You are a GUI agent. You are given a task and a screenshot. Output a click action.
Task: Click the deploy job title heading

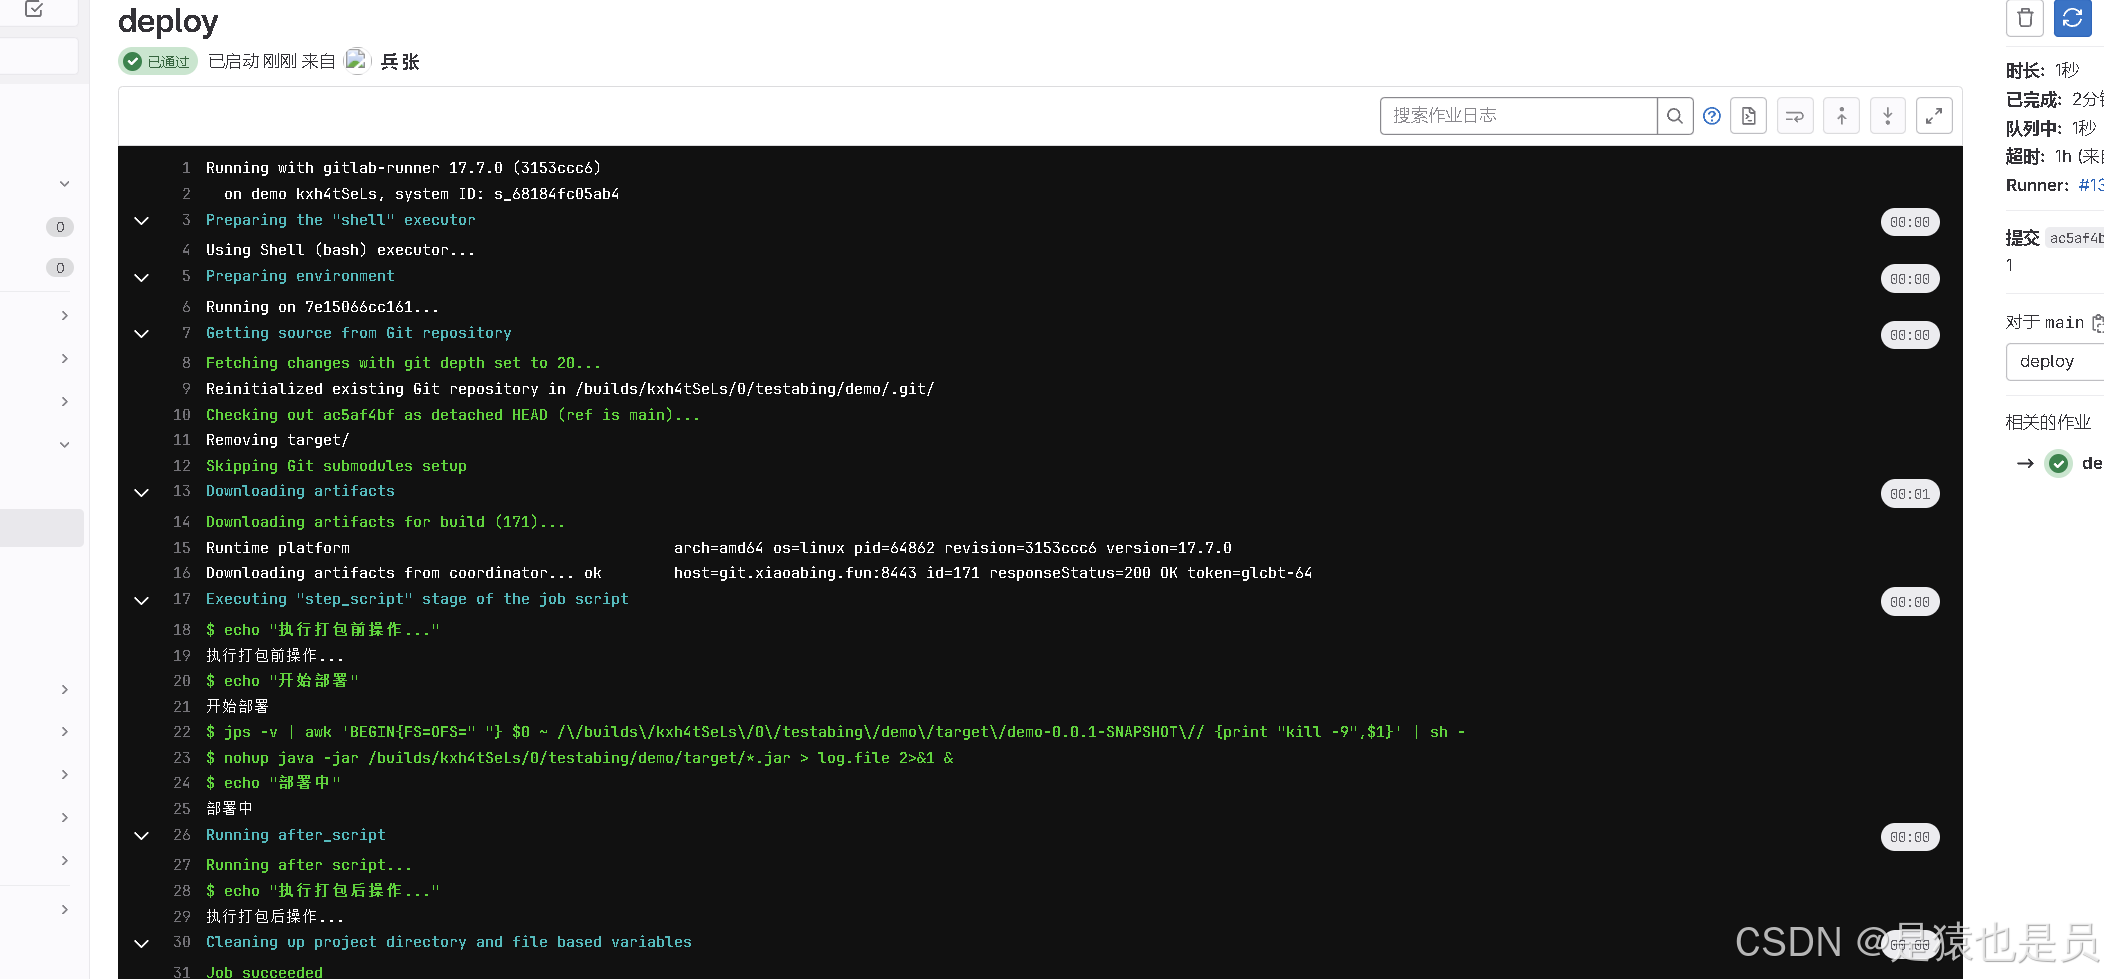(168, 21)
